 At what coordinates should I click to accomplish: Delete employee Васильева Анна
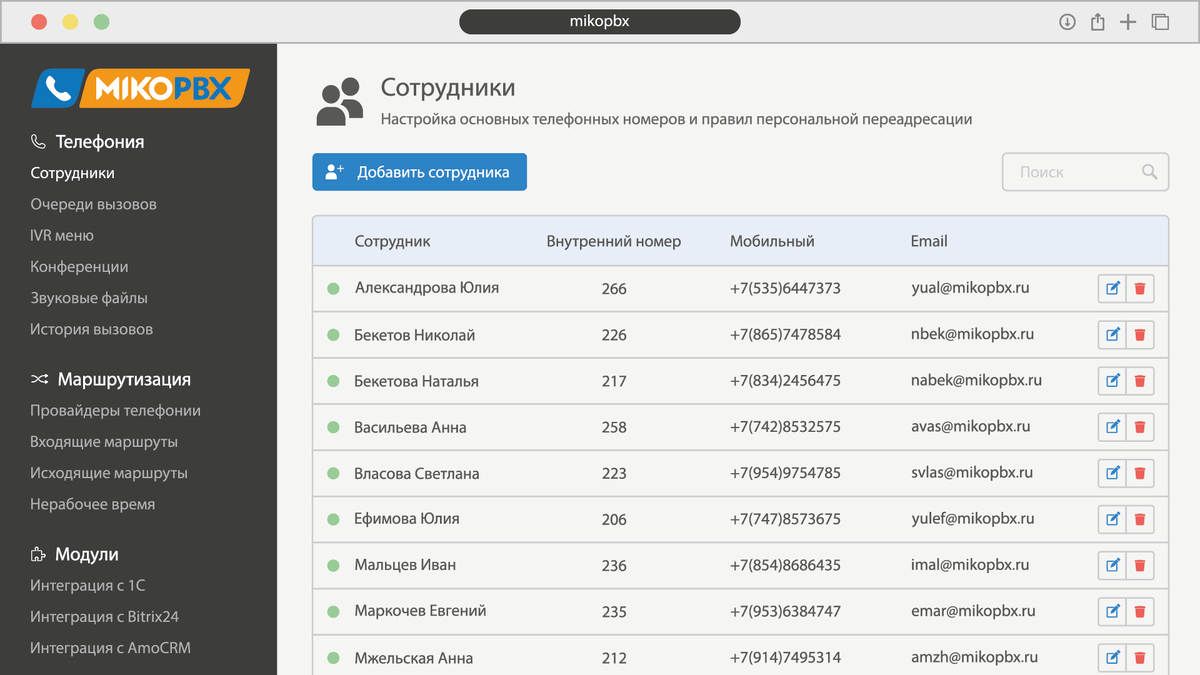pos(1140,427)
